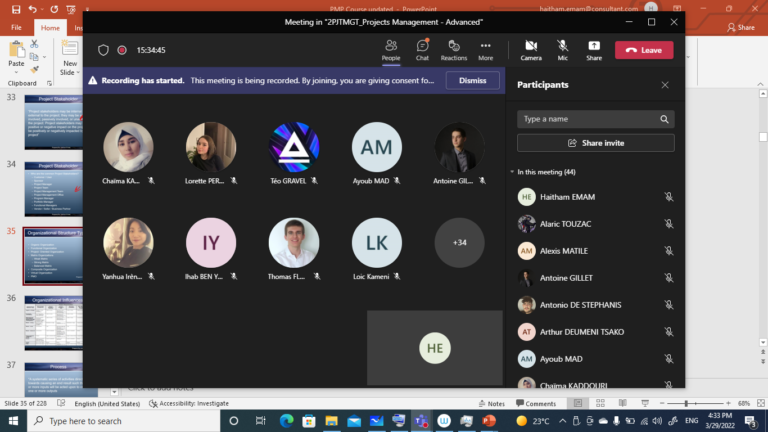Click the taskbar search box
This screenshot has height=432, width=768.
pos(124,421)
